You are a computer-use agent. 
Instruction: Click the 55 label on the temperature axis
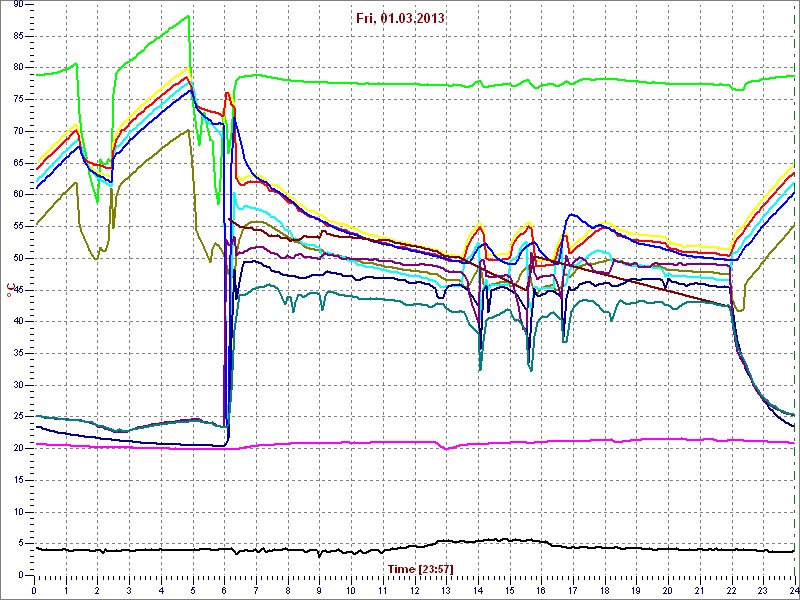(19, 226)
